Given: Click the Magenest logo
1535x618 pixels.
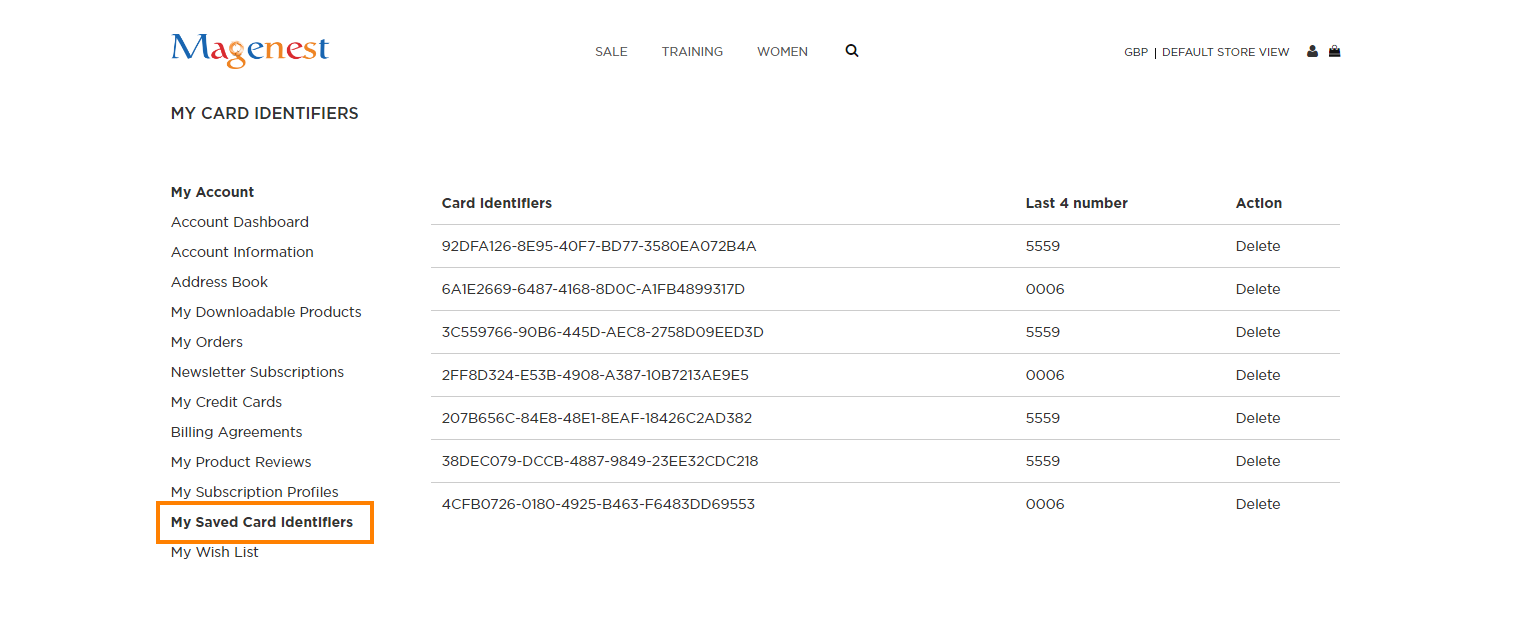Looking at the screenshot, I should (249, 50).
